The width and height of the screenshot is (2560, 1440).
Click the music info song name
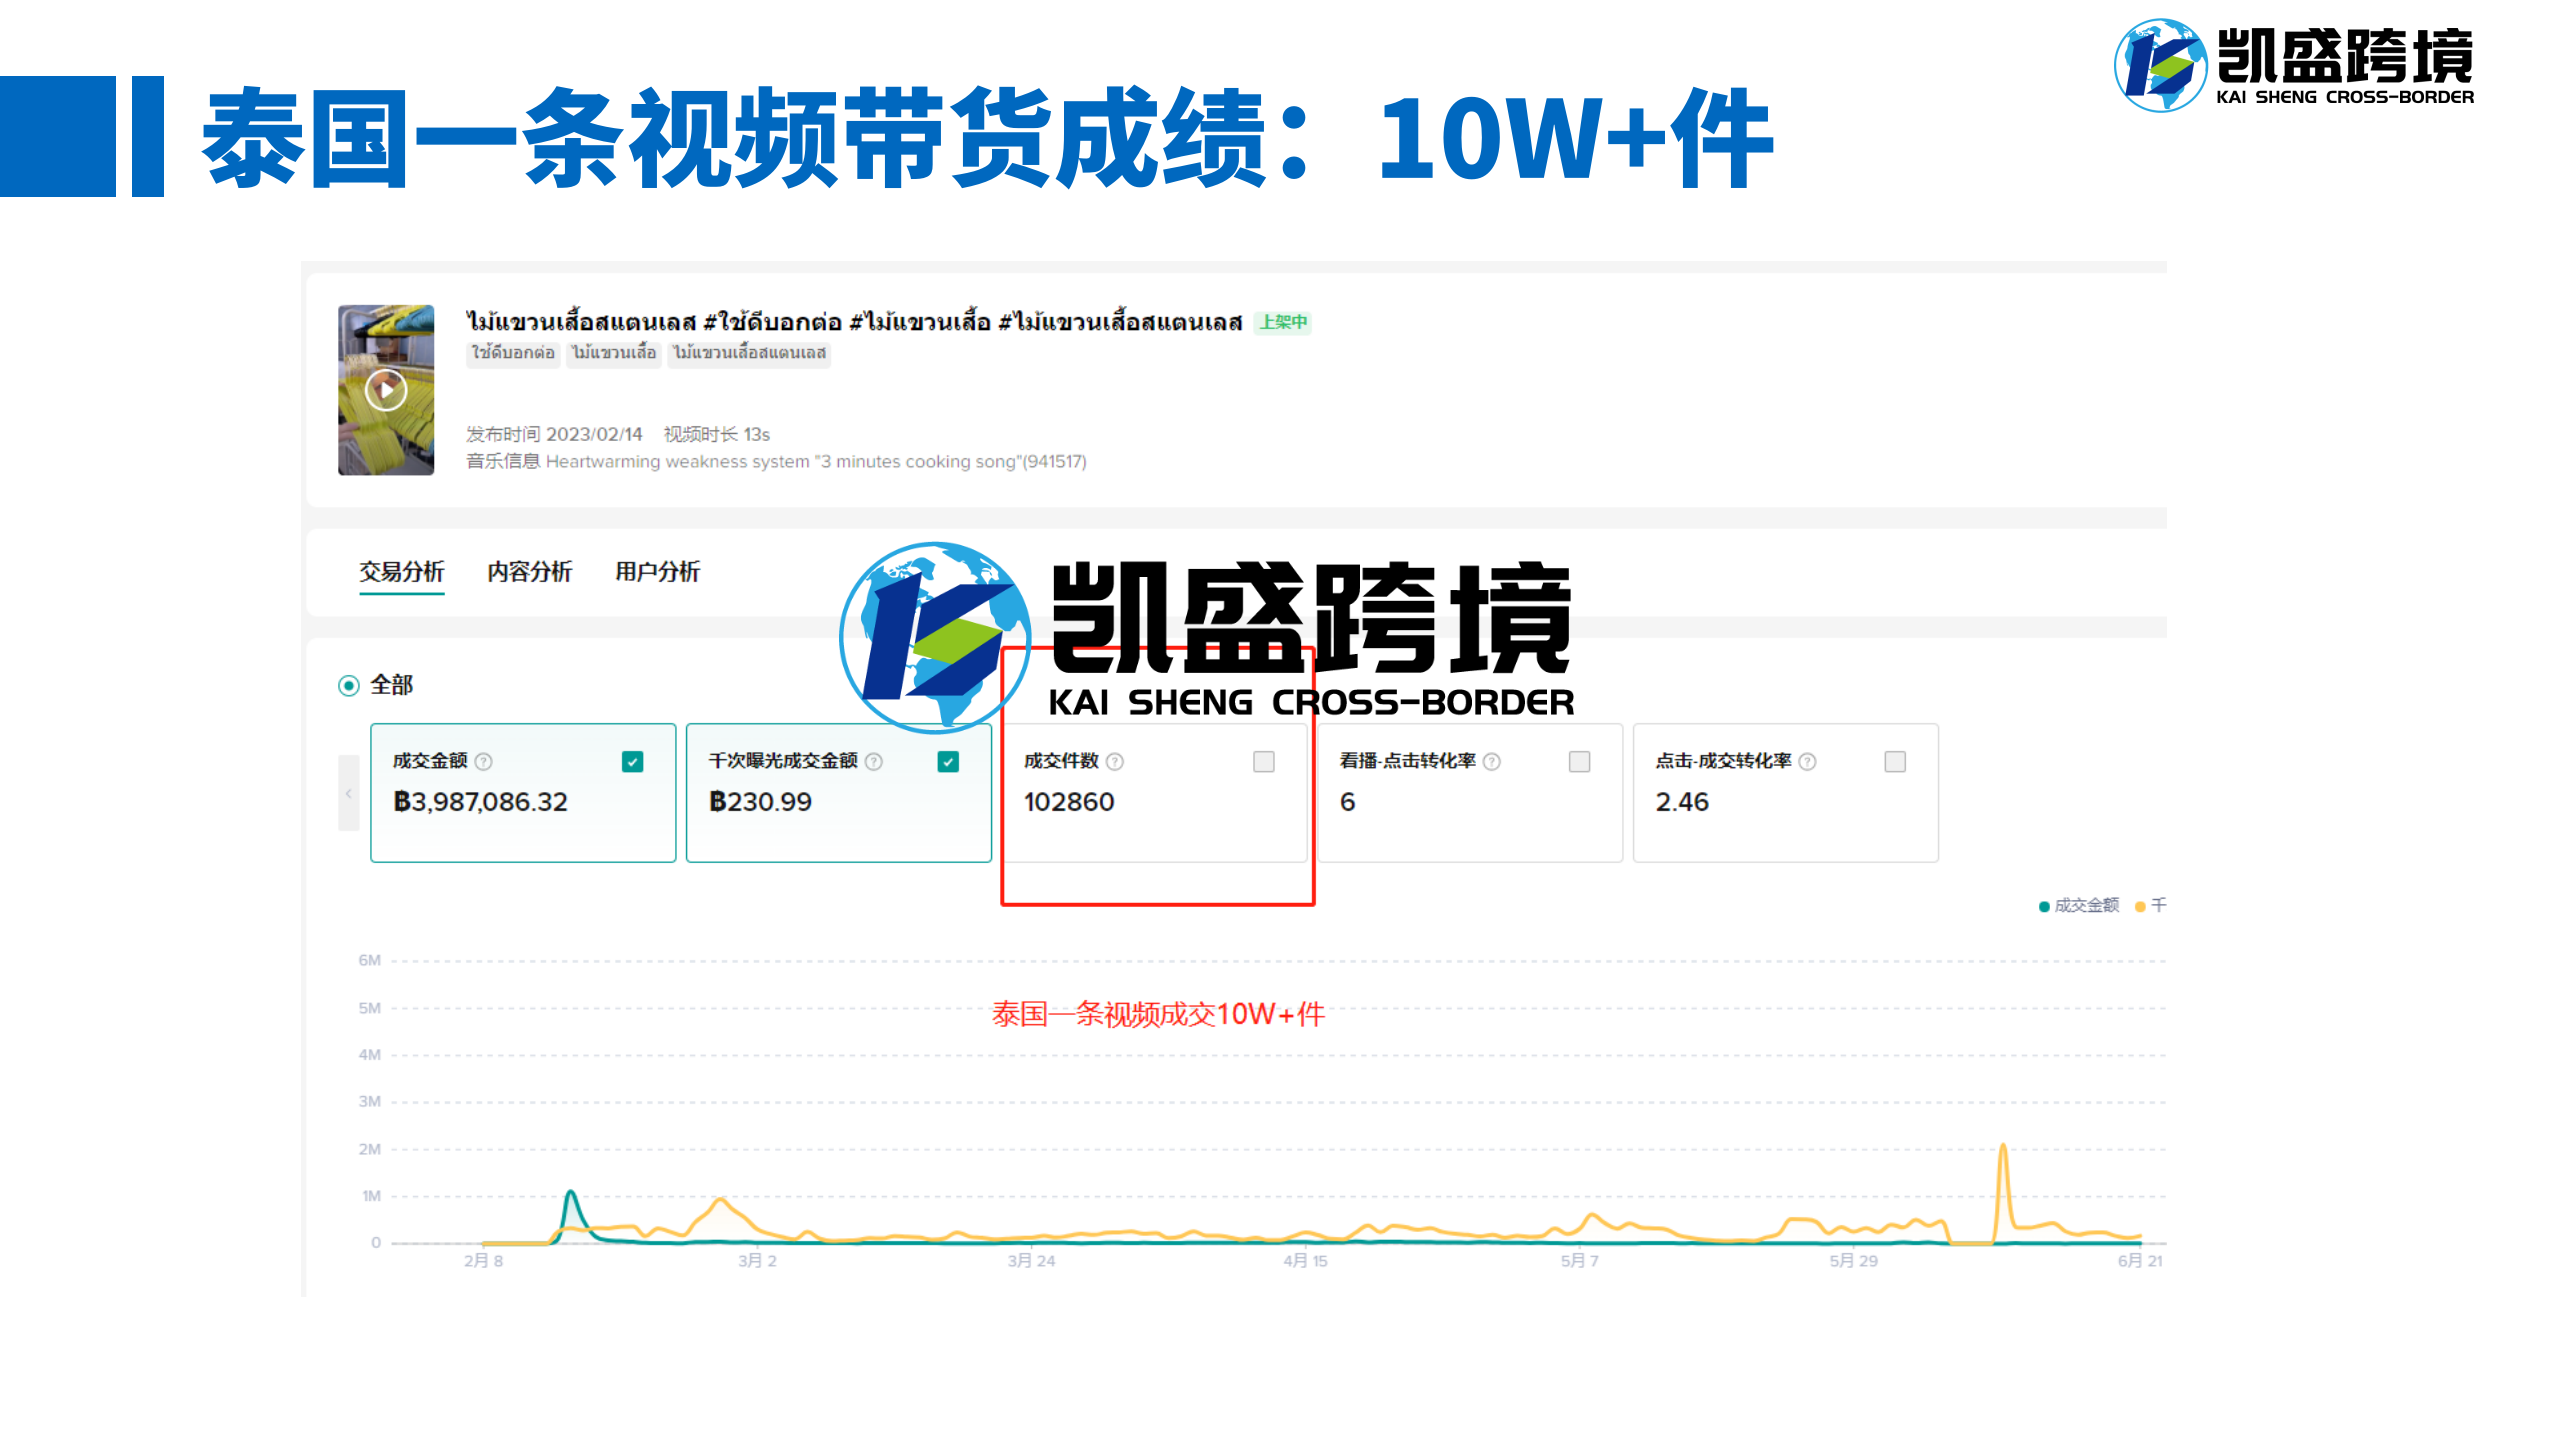pyautogui.click(x=815, y=462)
